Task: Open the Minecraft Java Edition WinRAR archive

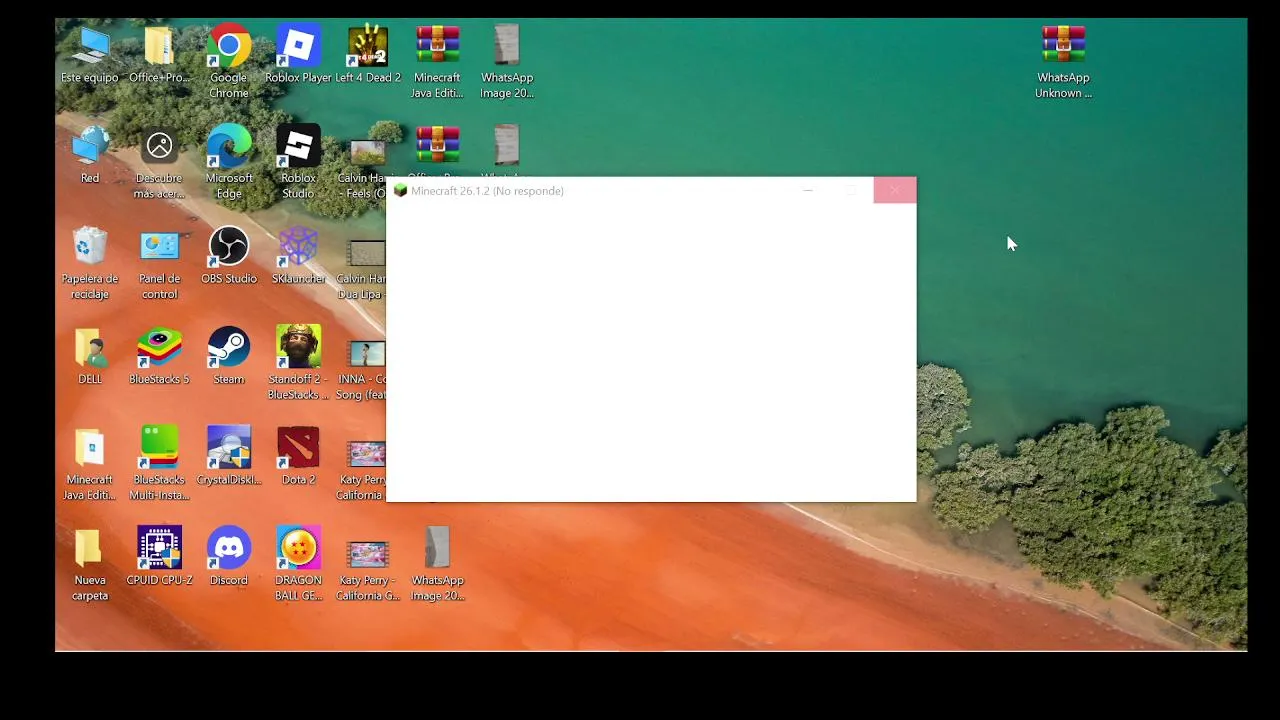Action: coord(437,62)
